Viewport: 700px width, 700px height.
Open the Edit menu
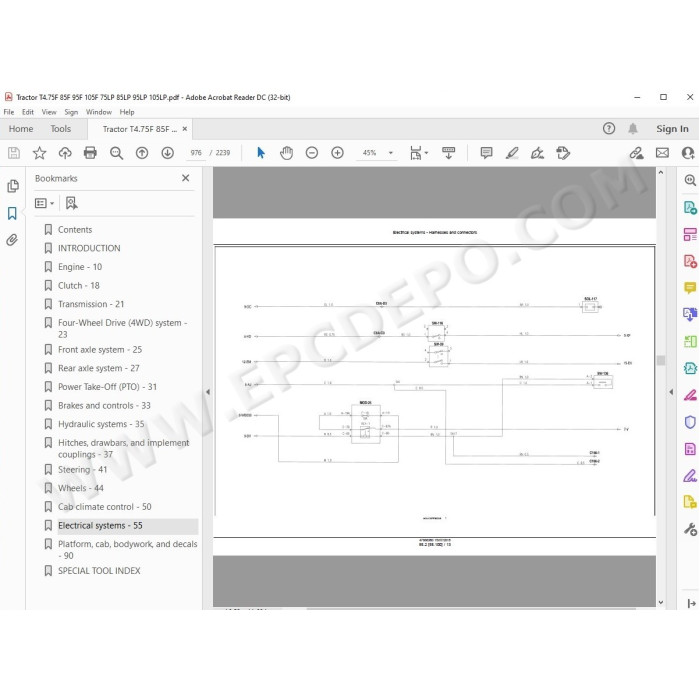coord(28,112)
